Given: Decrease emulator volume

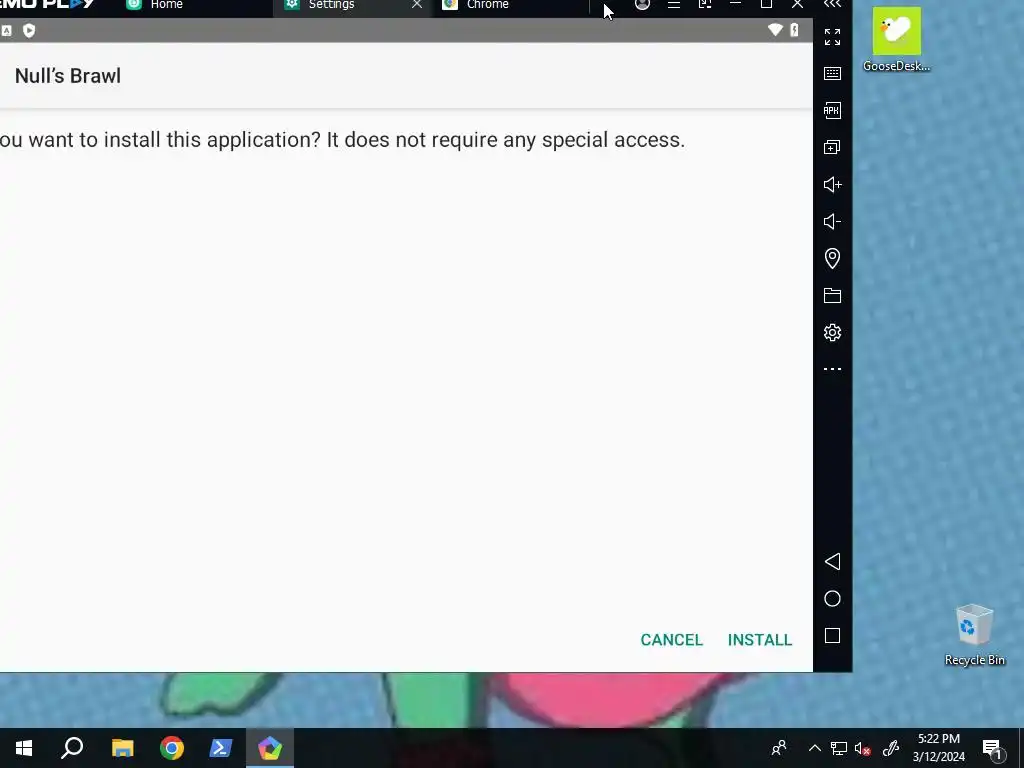Looking at the screenshot, I should pos(832,222).
